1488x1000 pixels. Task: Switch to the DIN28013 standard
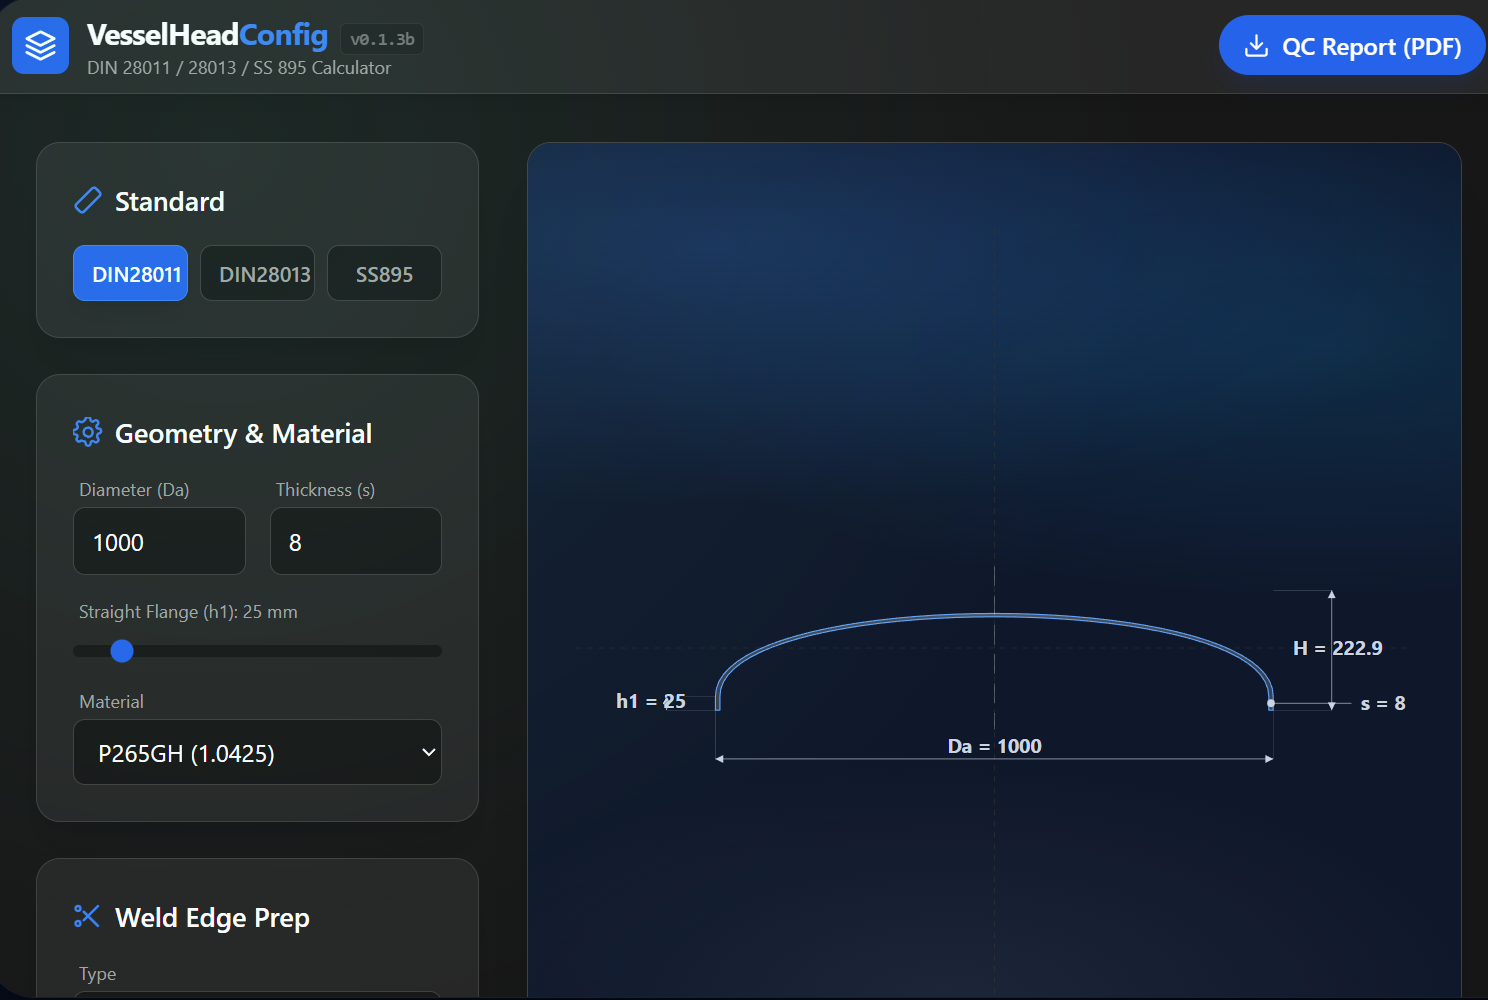[258, 273]
